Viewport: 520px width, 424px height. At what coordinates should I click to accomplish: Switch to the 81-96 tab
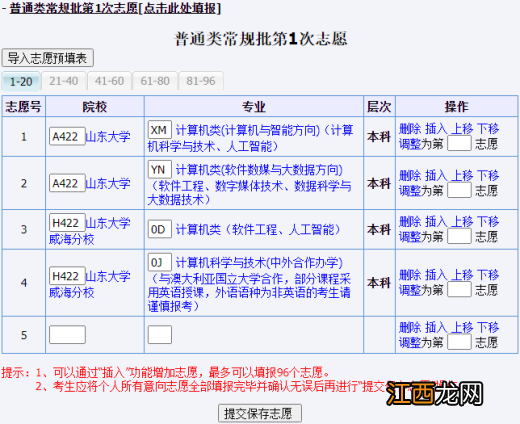201,81
